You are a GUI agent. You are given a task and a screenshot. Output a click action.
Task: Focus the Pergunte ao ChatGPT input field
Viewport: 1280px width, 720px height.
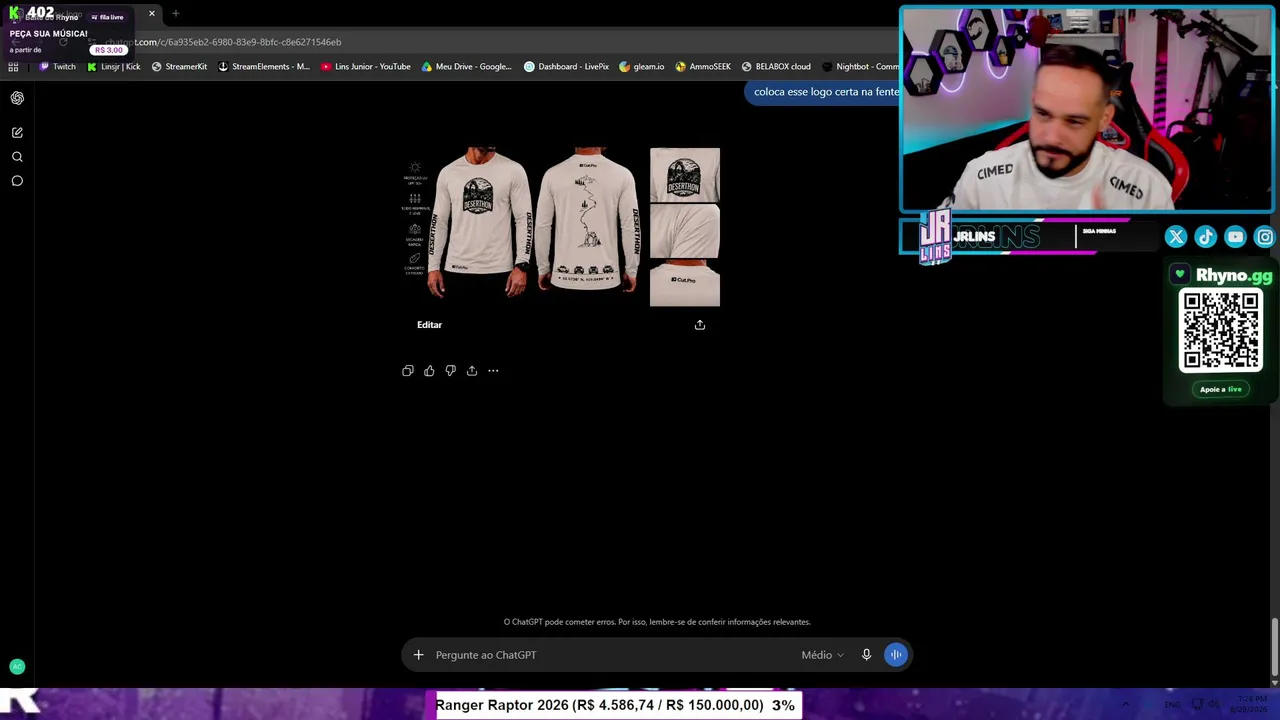[x=612, y=655]
